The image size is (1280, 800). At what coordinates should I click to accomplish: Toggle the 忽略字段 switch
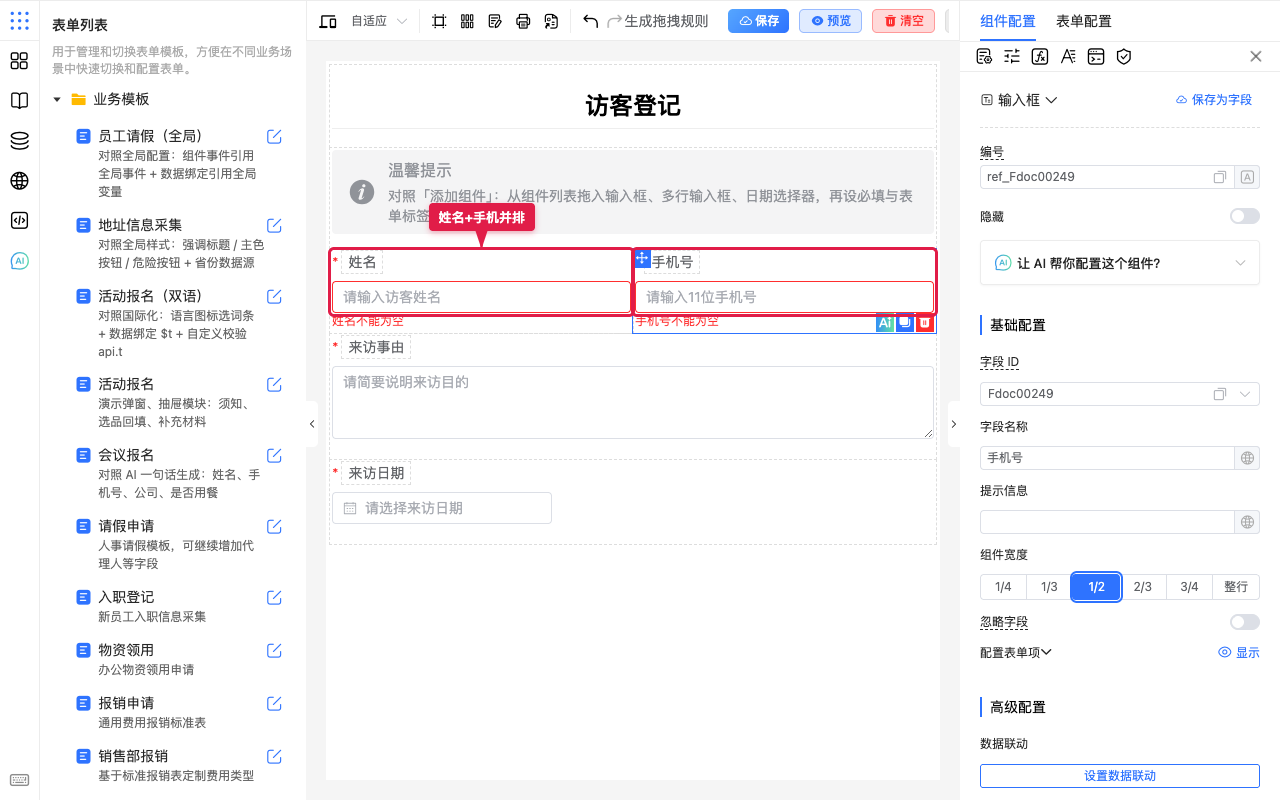1245,622
